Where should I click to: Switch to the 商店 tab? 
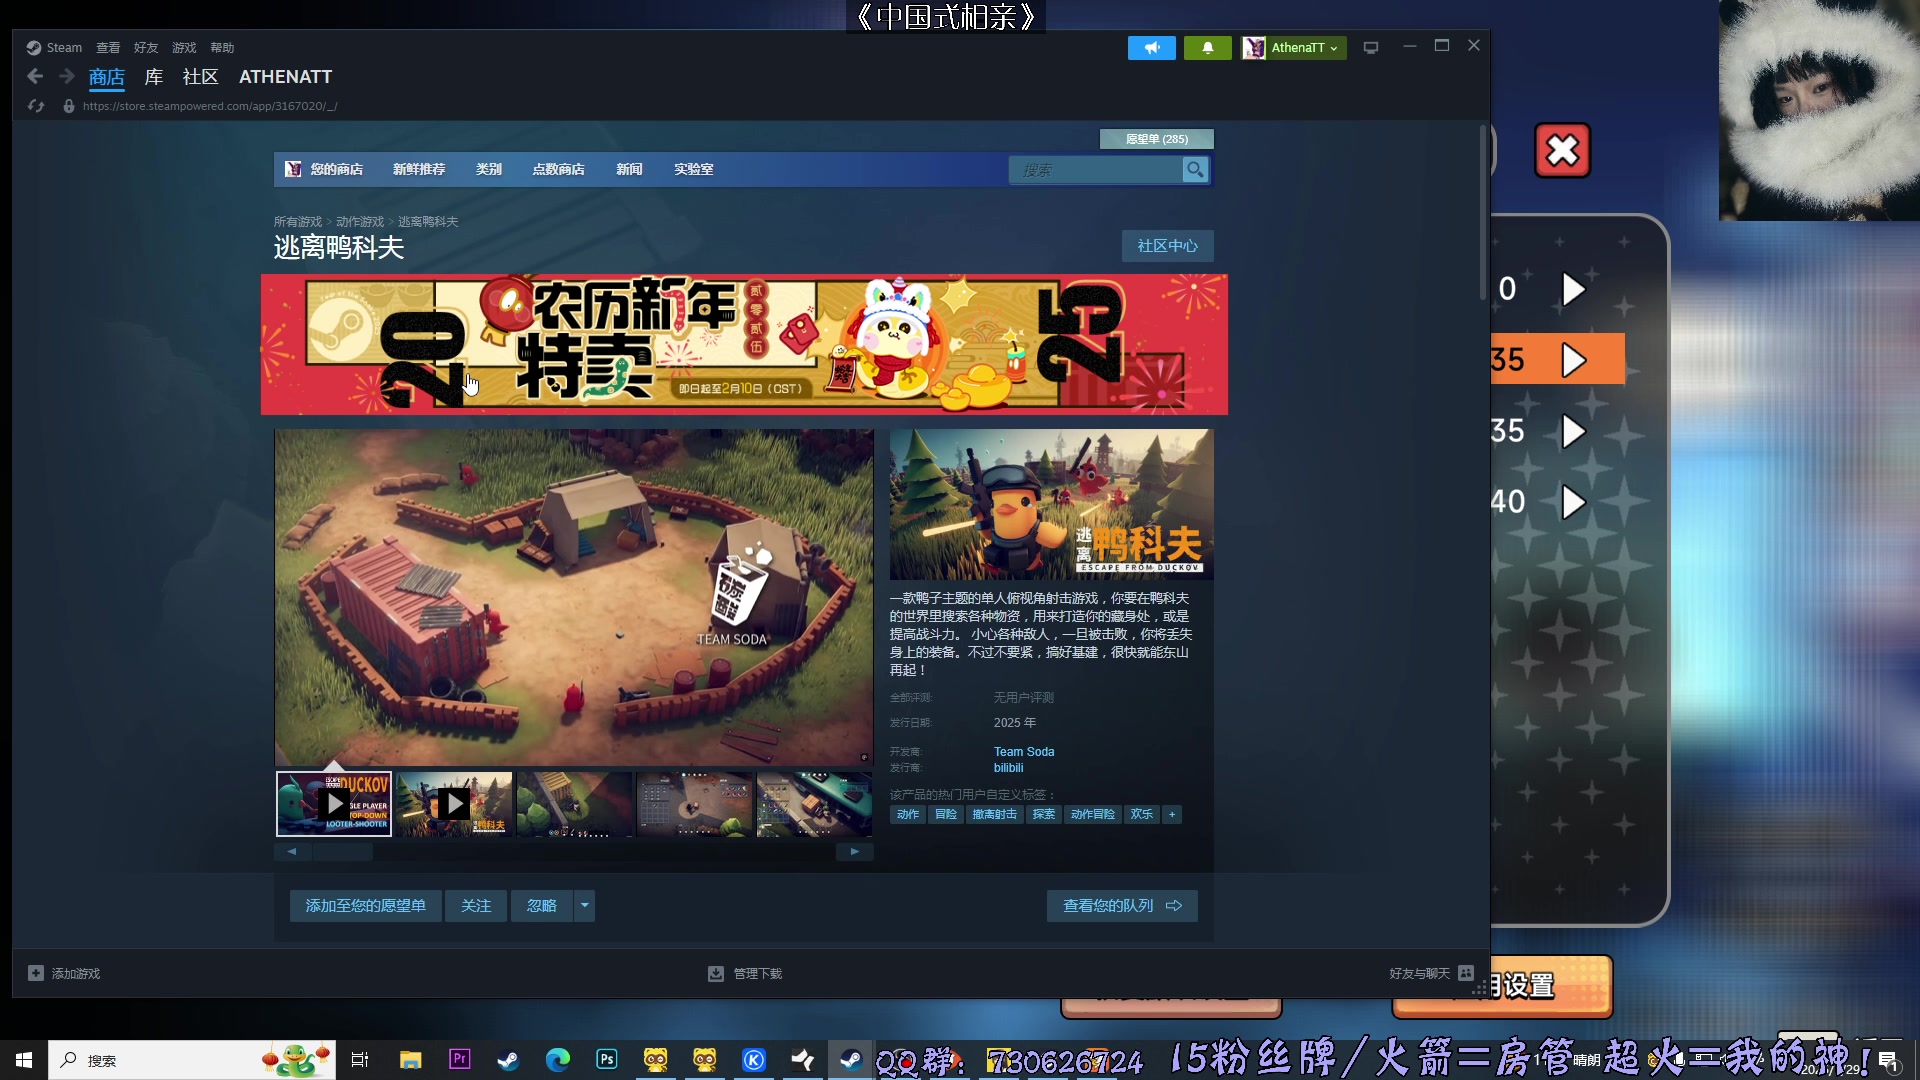click(107, 77)
